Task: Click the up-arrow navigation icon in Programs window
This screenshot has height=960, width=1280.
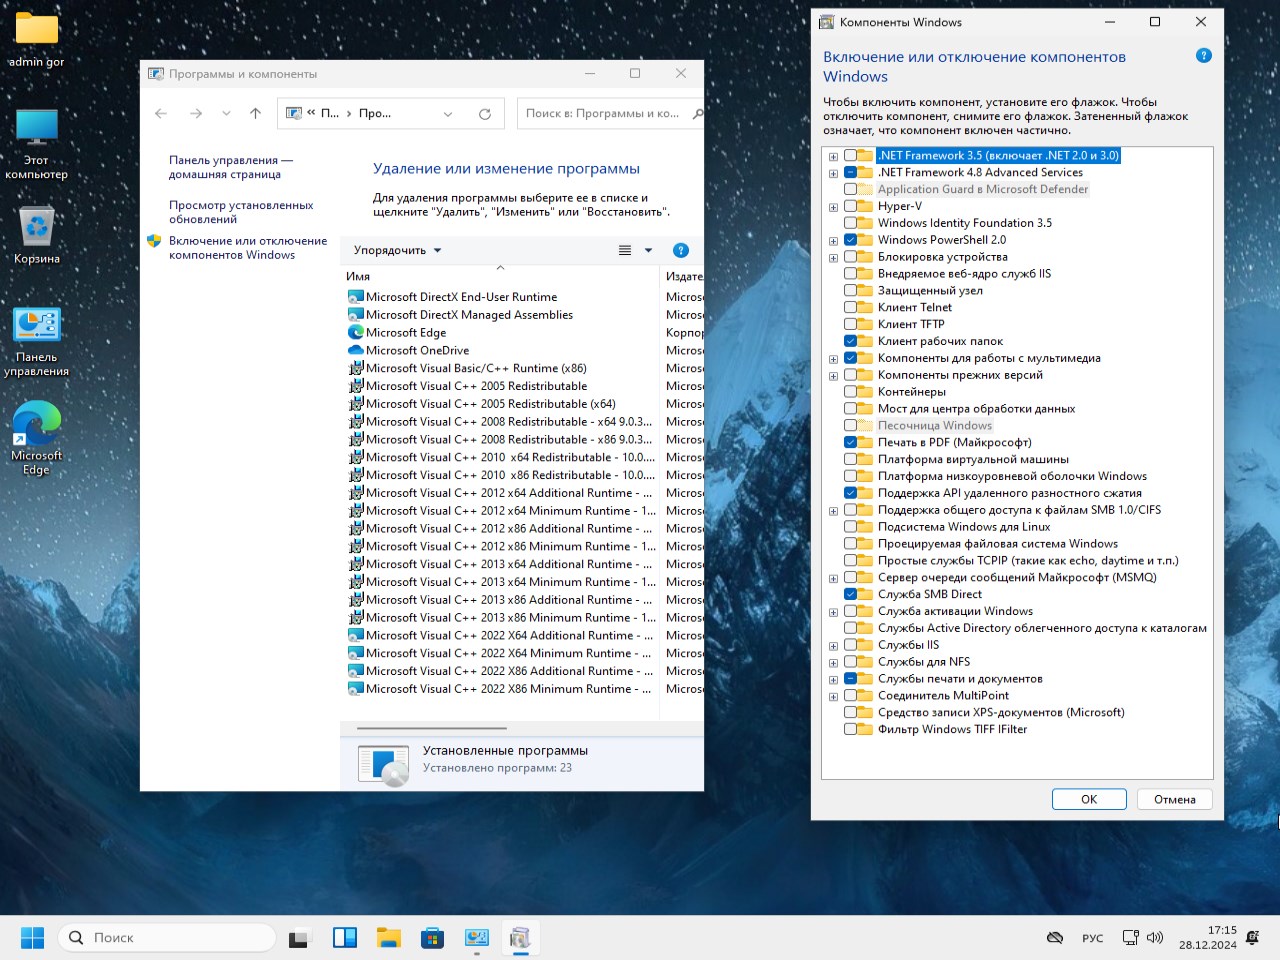Action: [255, 114]
